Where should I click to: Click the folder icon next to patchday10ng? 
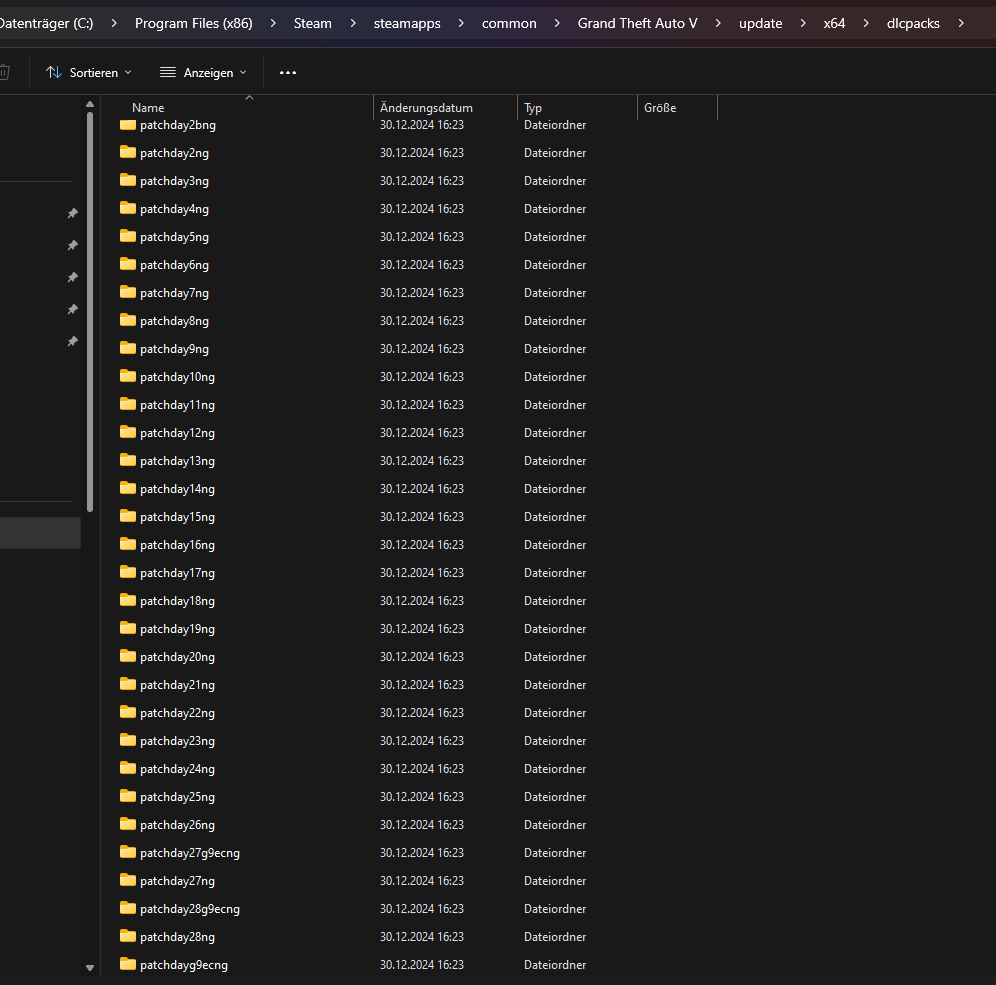click(127, 376)
